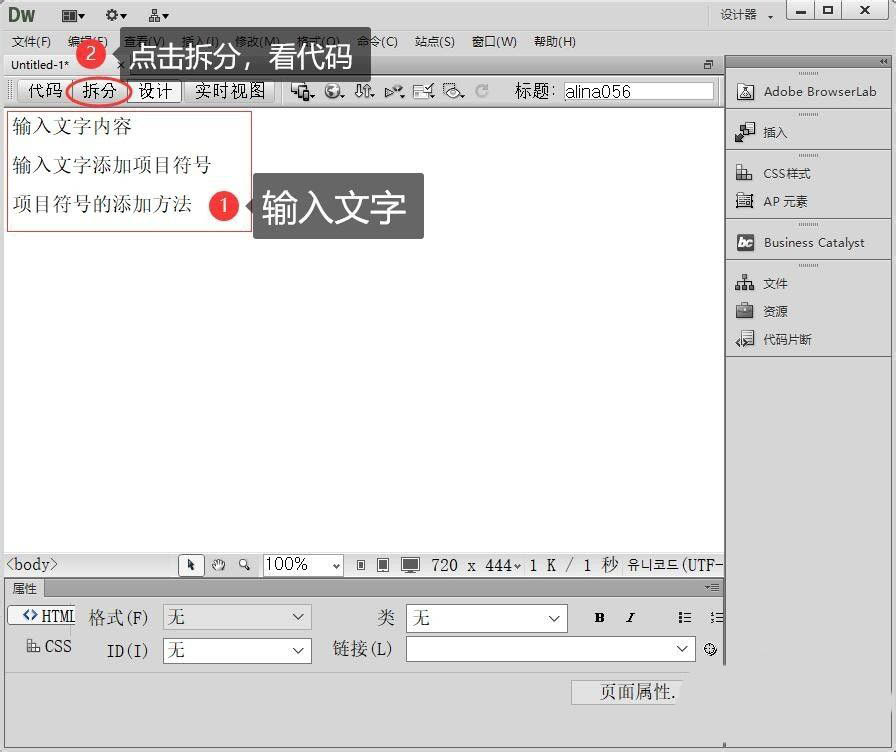Select the Hand tool in the status bar
This screenshot has width=896, height=752.
click(x=218, y=565)
